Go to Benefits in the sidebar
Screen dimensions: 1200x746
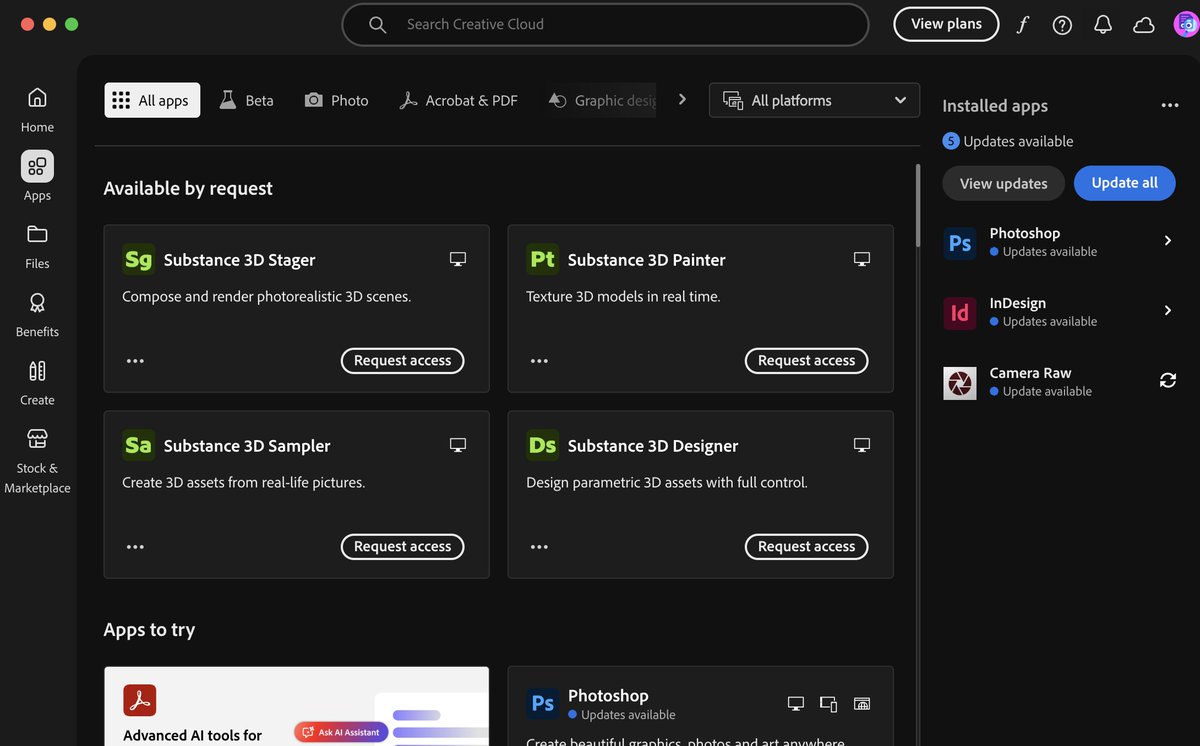click(x=37, y=314)
